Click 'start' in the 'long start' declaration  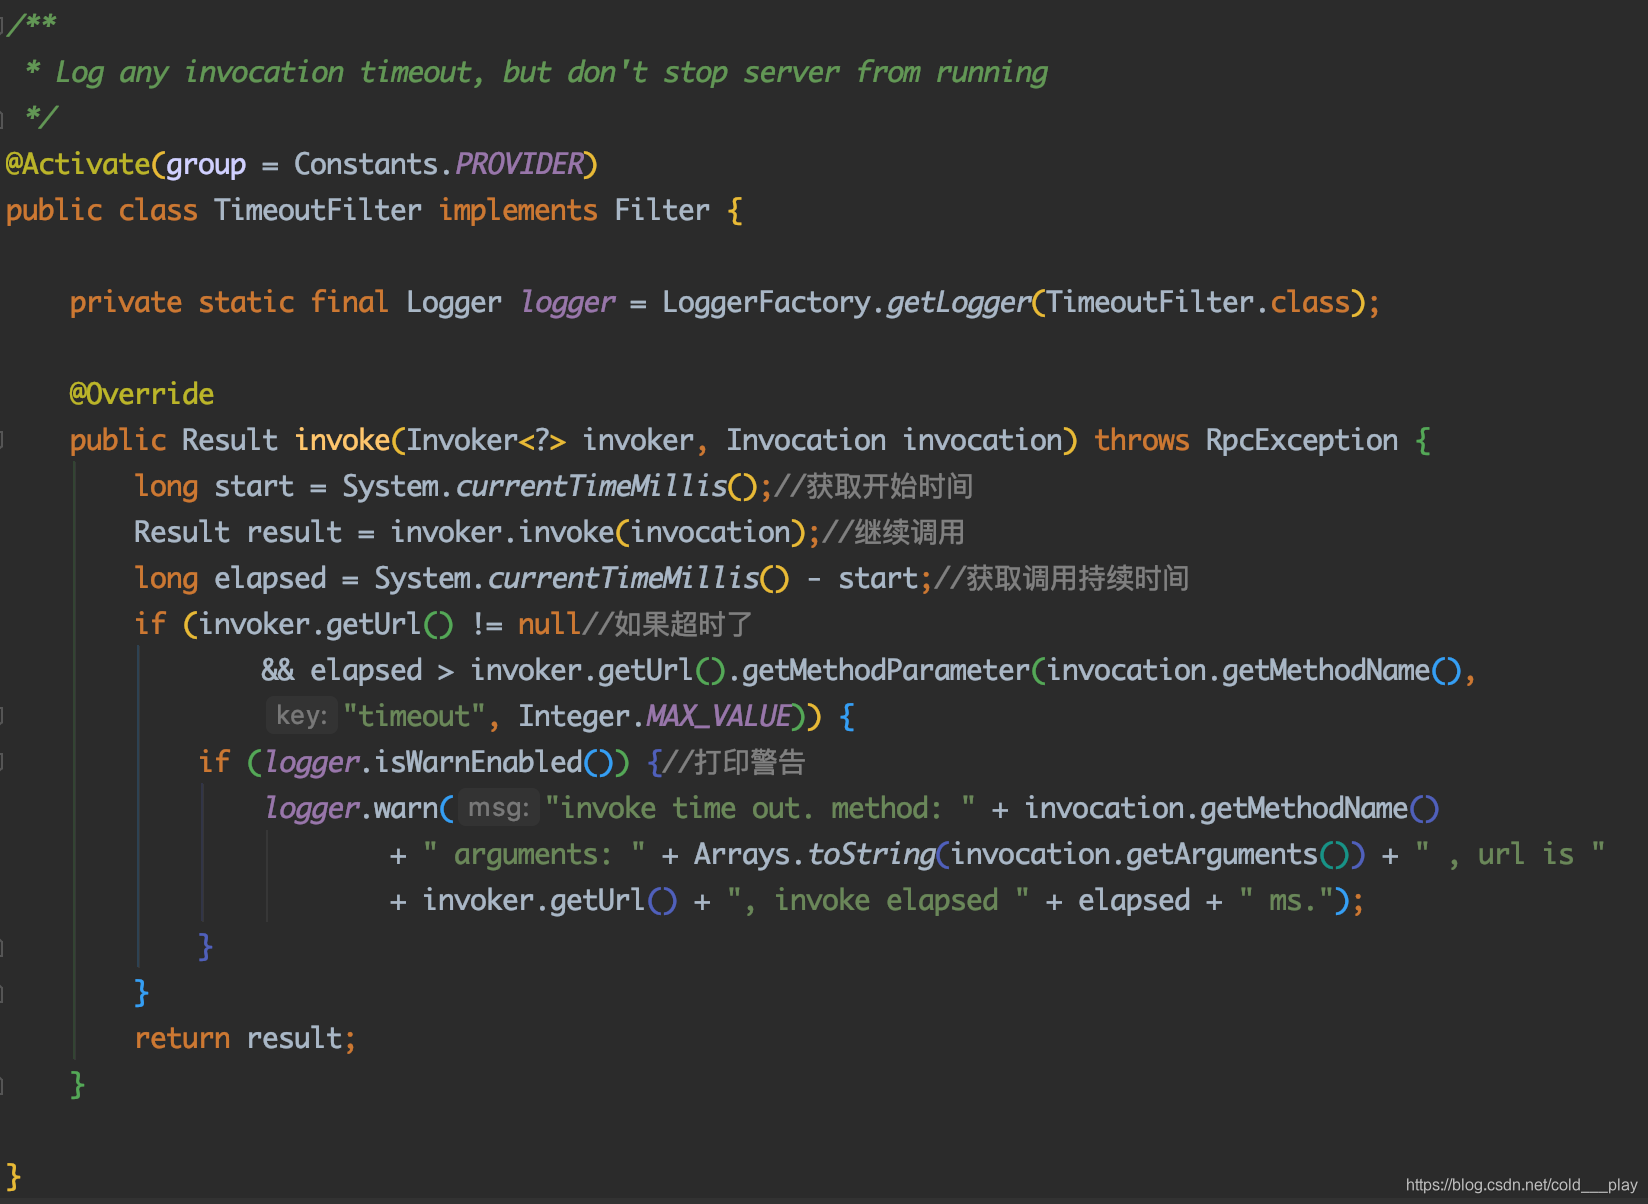[x=254, y=486]
